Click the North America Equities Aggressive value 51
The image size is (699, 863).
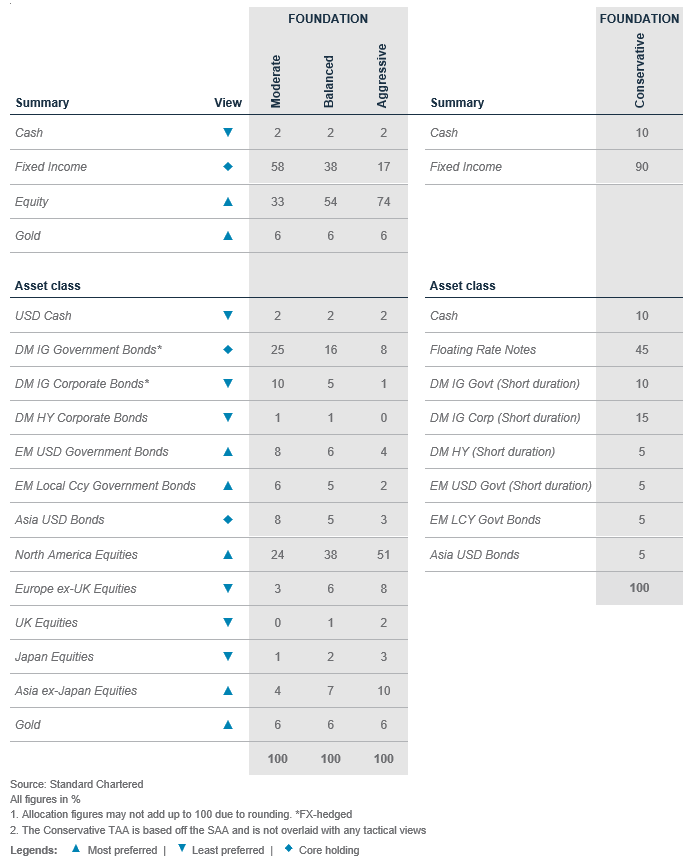pyautogui.click(x=382, y=554)
